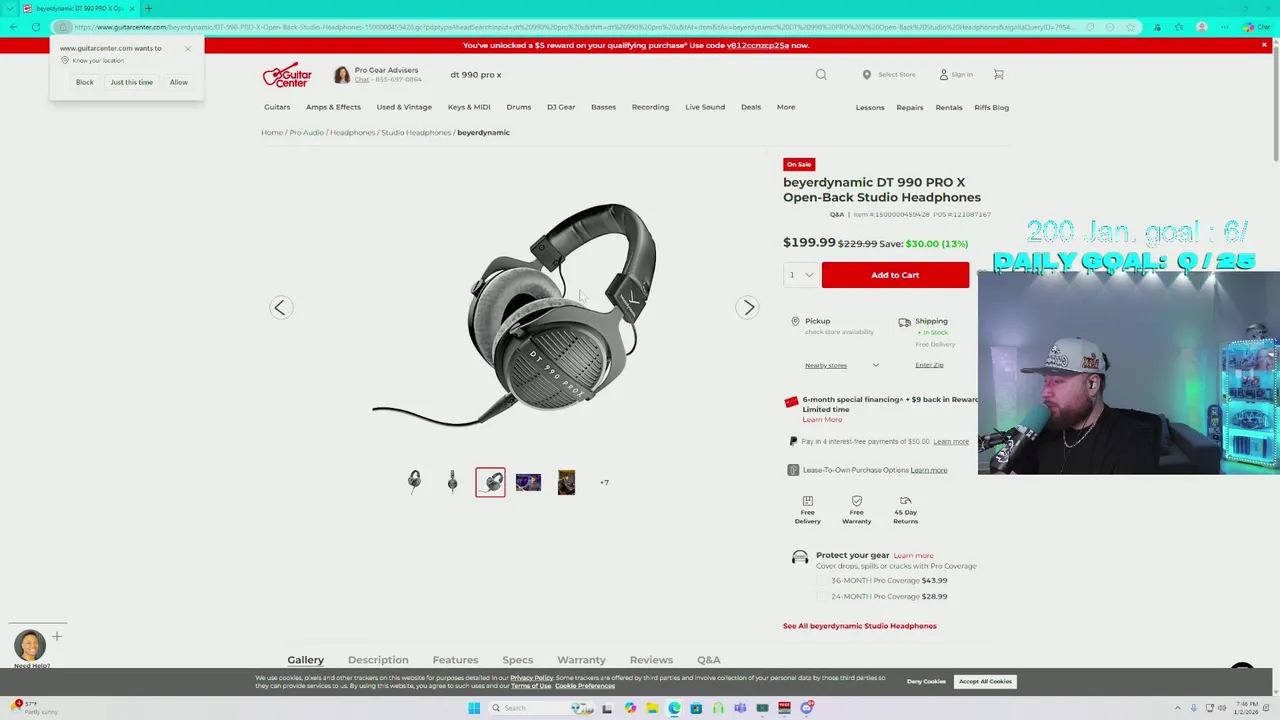The image size is (1280, 720).
Task: Show the previous product image arrow
Action: [x=280, y=307]
